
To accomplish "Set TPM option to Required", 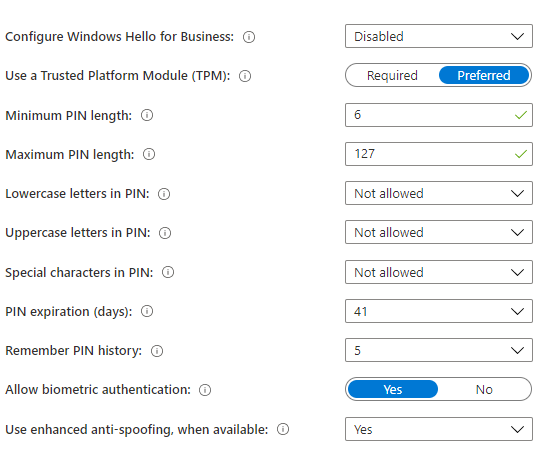I will pyautogui.click(x=392, y=75).
